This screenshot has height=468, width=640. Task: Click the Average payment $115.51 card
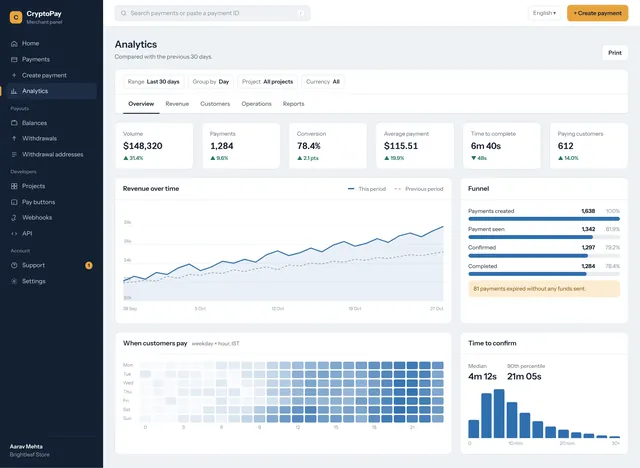click(415, 146)
